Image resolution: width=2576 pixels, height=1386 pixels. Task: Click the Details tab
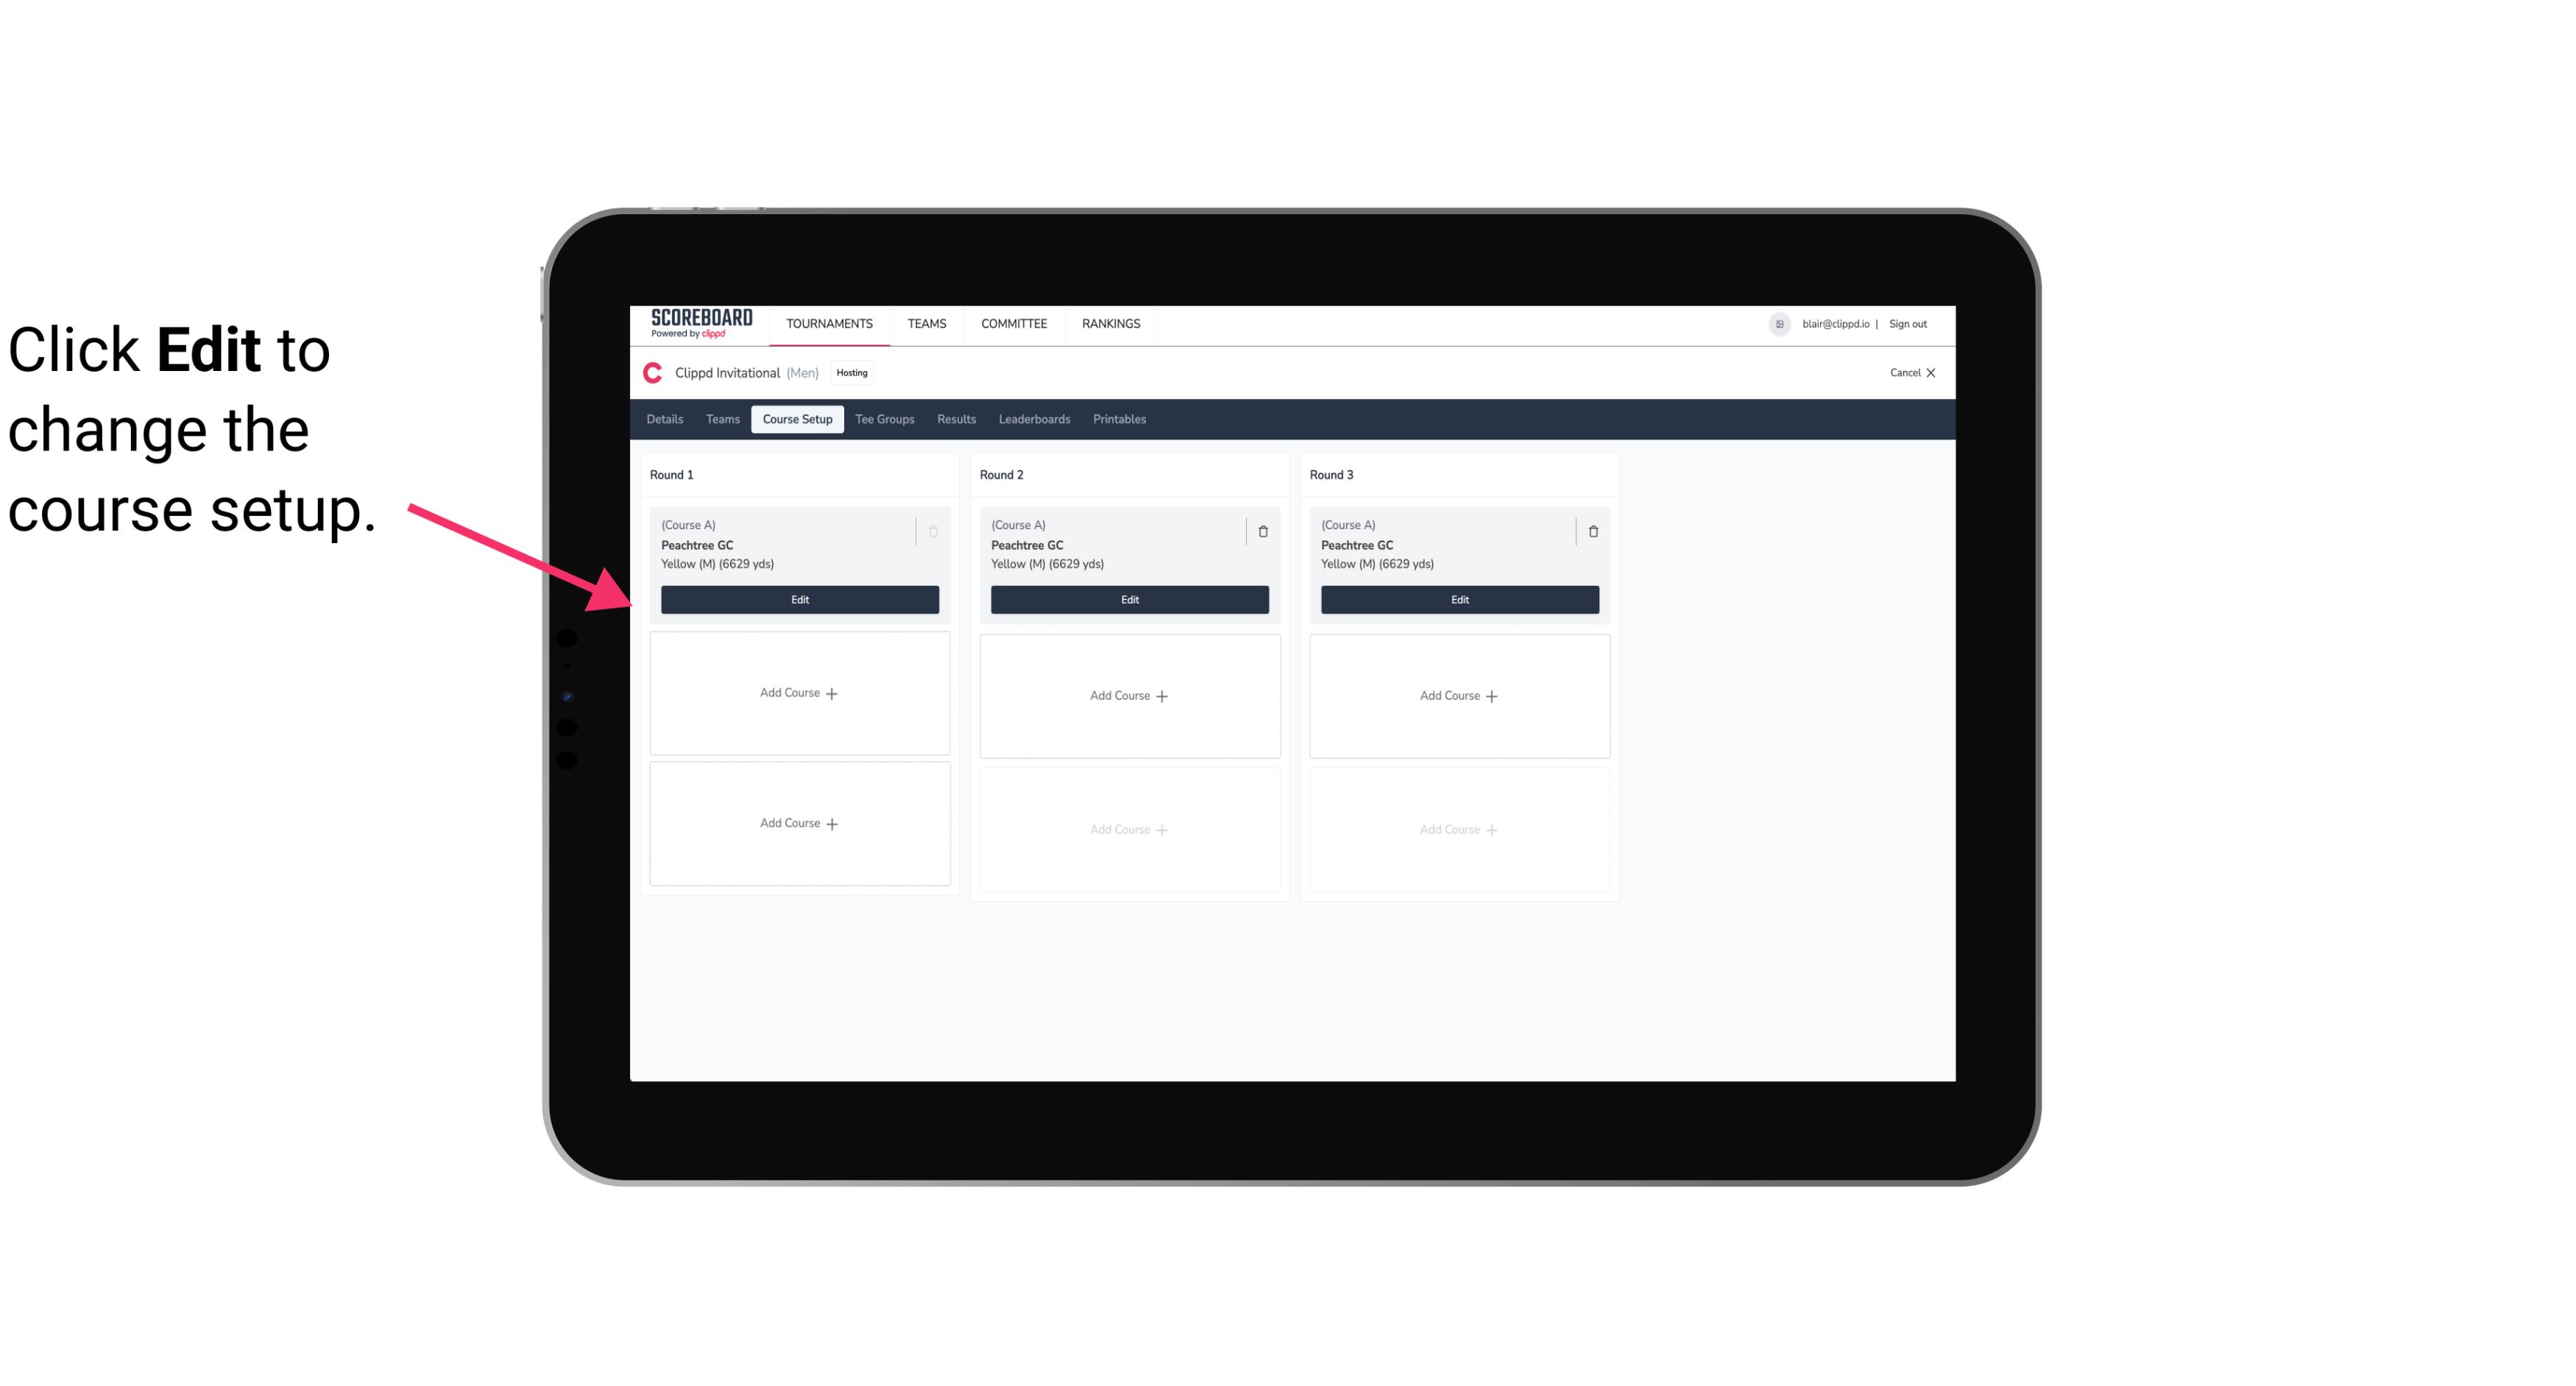click(667, 420)
